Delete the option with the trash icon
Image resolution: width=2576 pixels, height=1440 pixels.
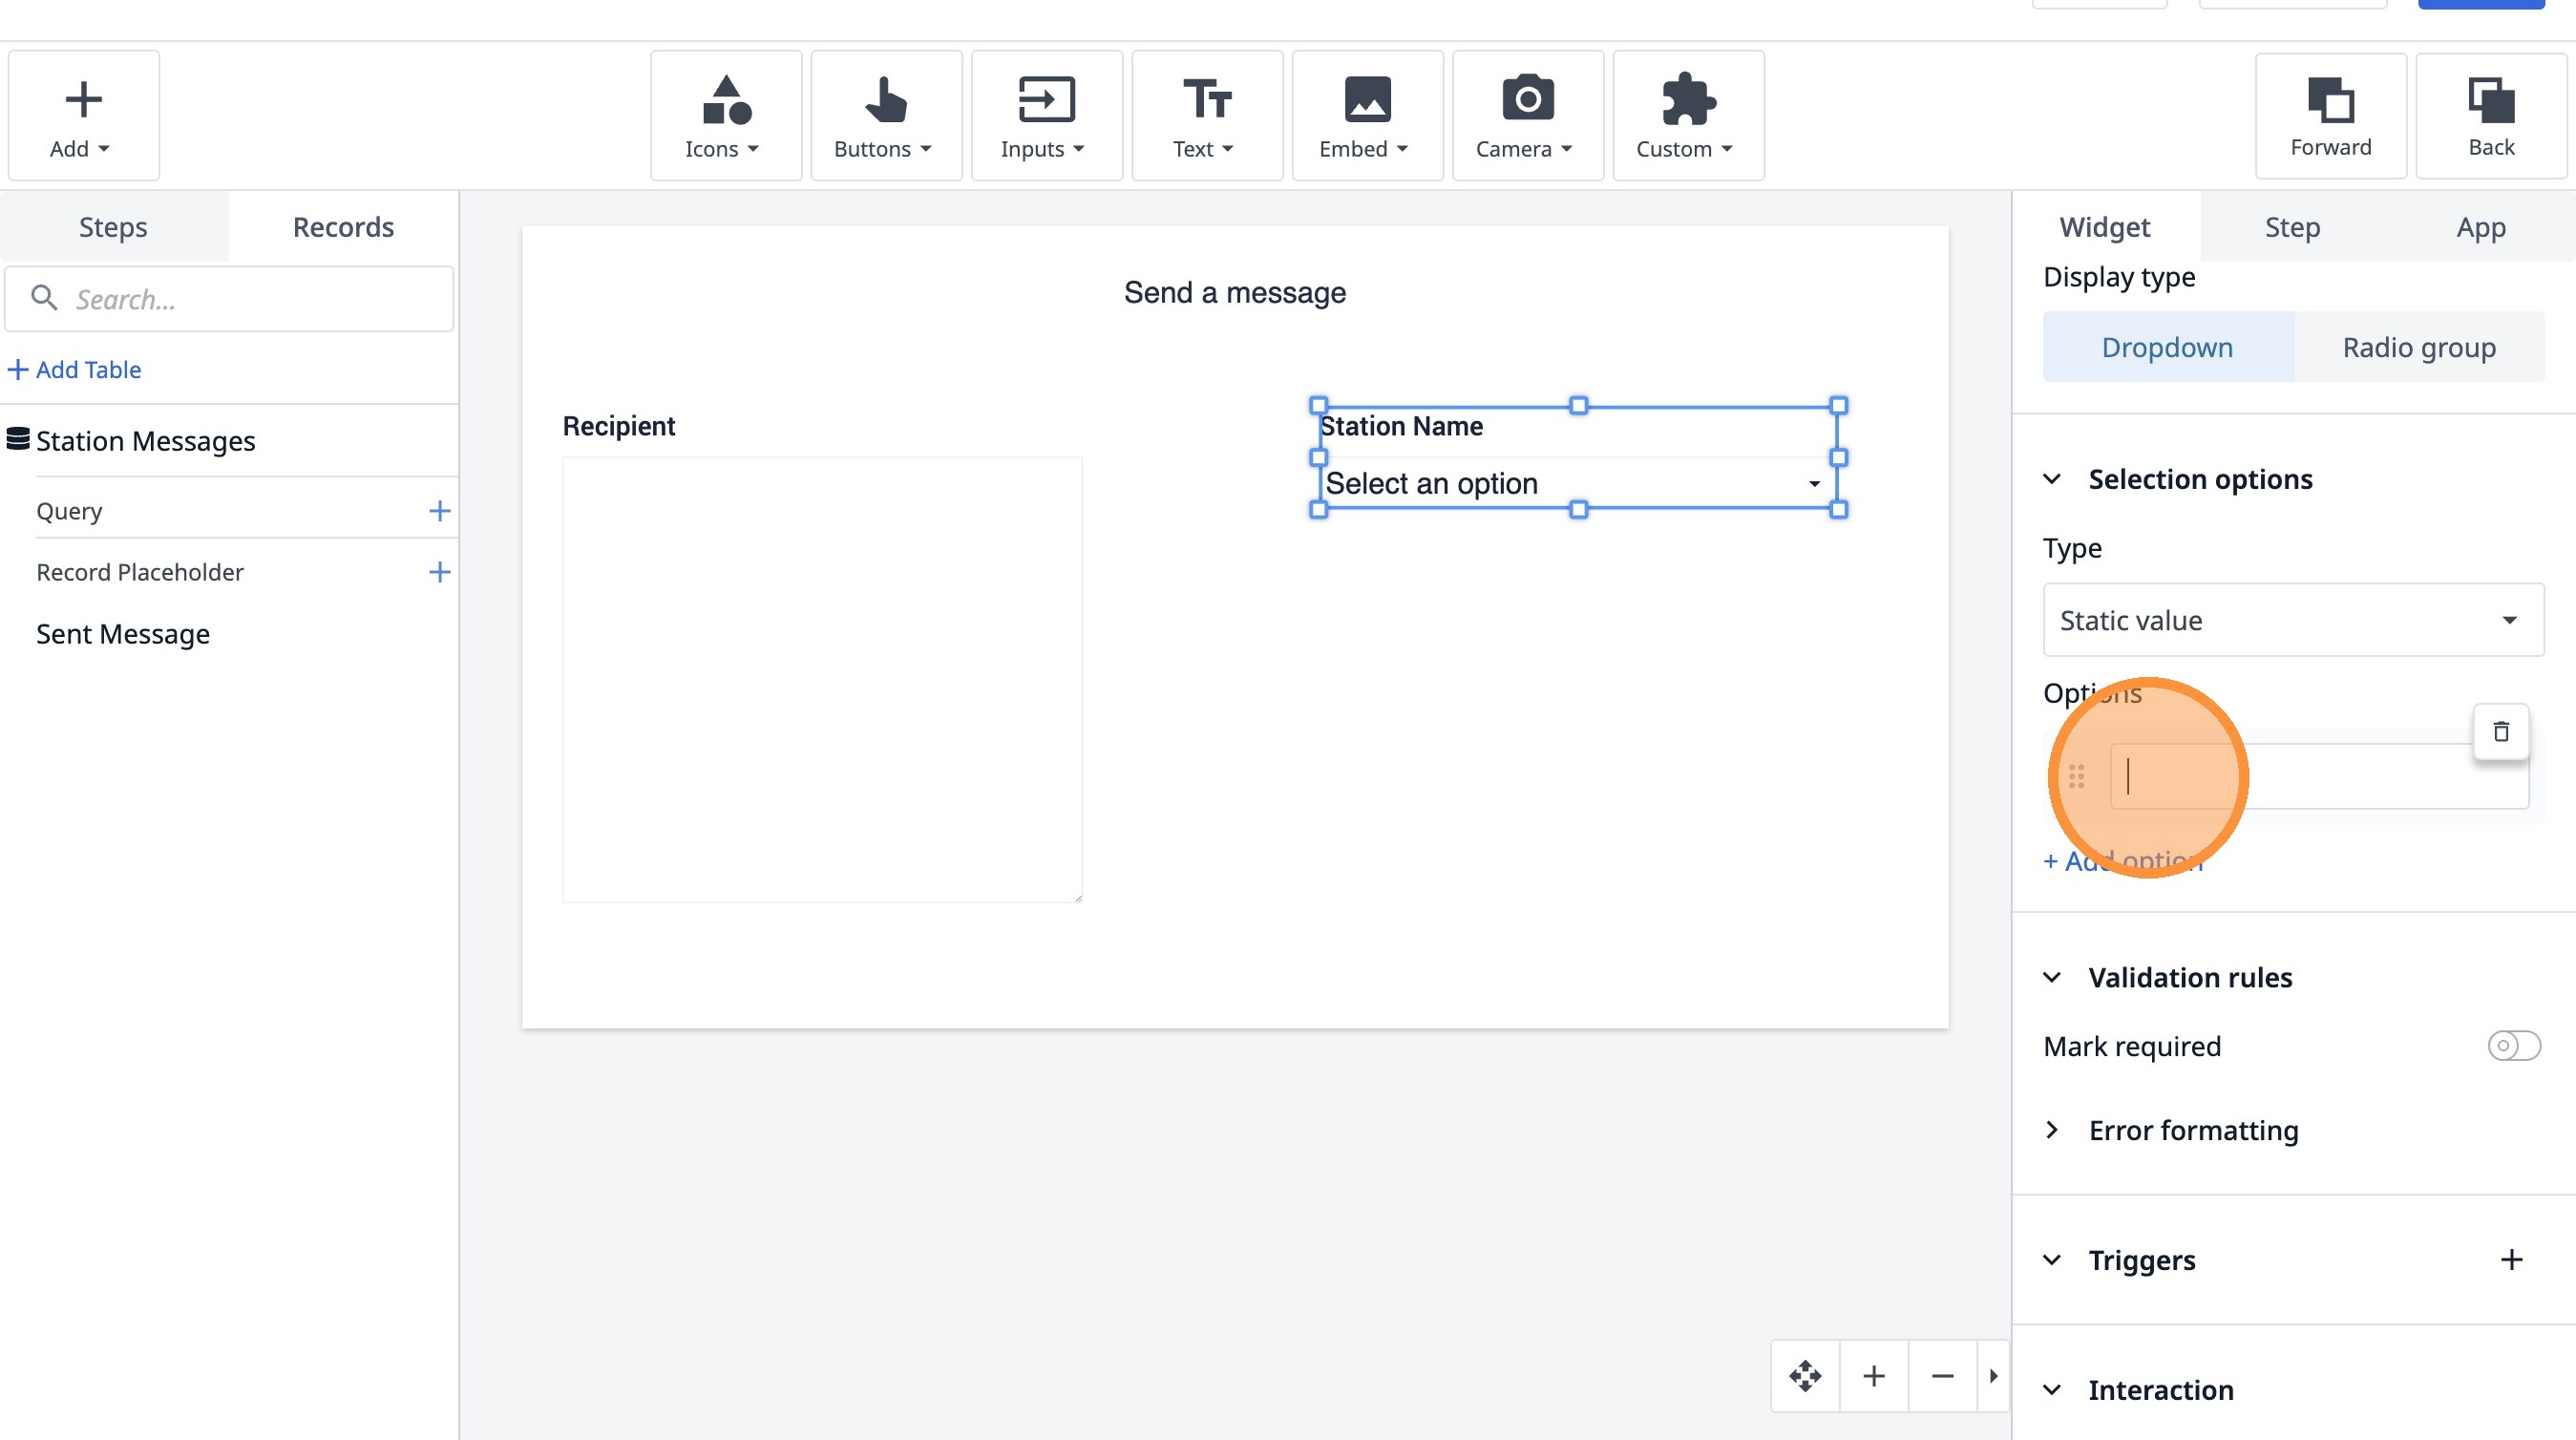[x=2500, y=732]
